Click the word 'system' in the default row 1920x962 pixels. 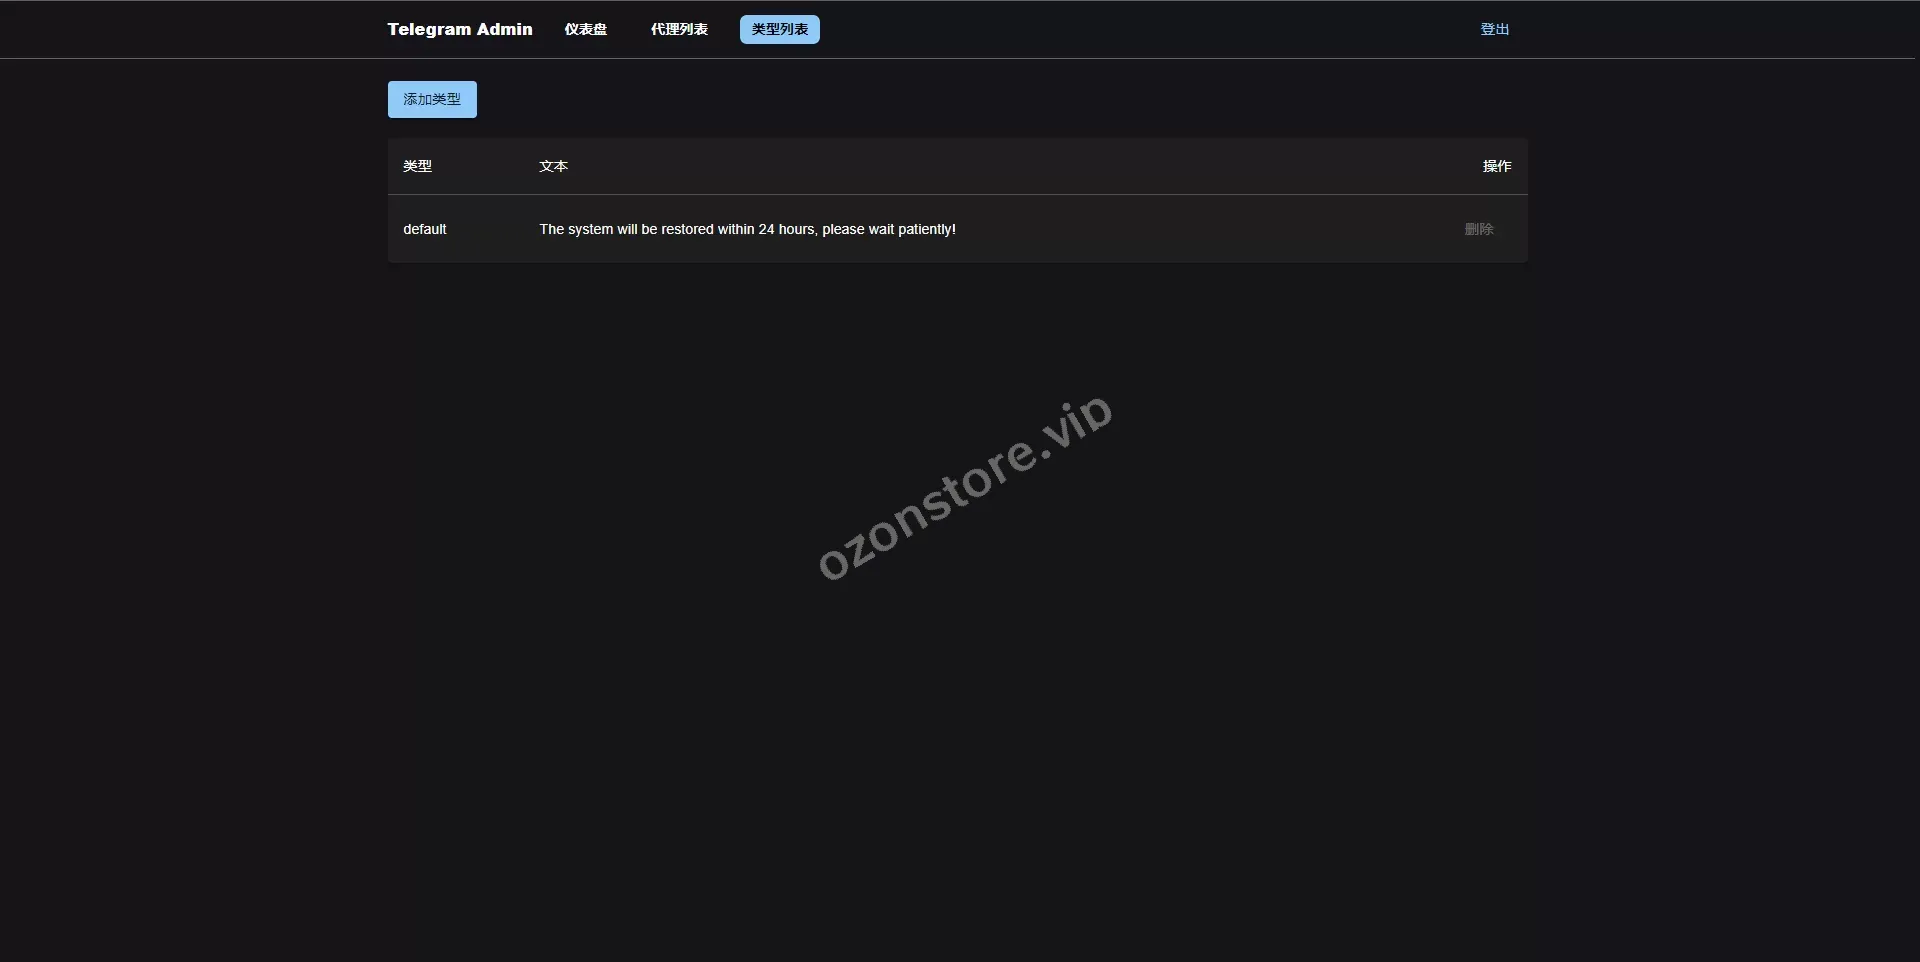pyautogui.click(x=590, y=229)
